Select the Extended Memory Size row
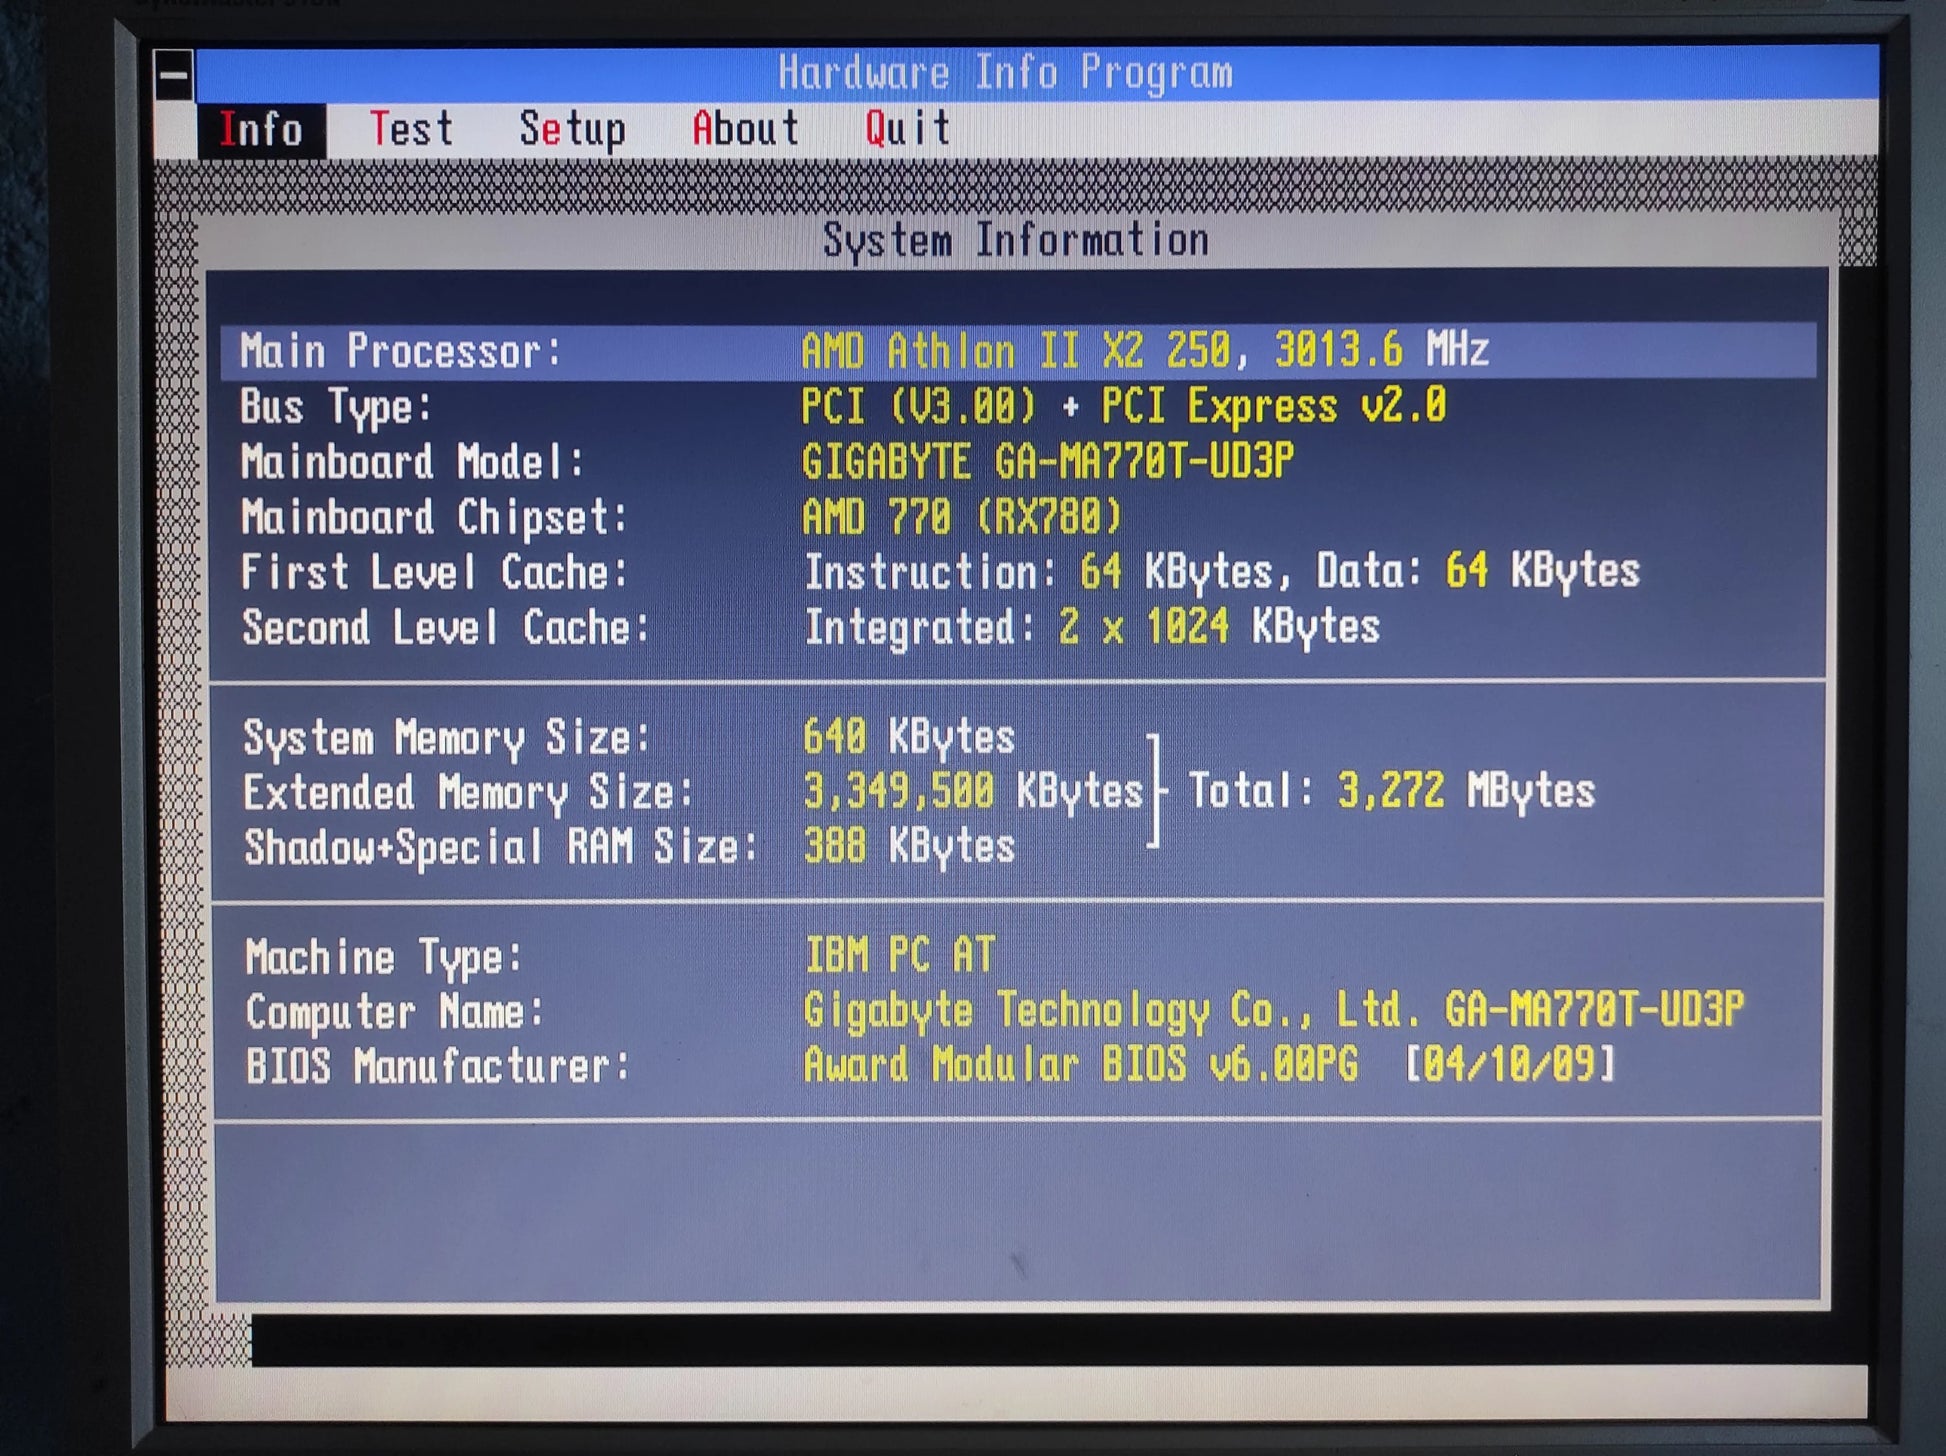 [x=1018, y=792]
